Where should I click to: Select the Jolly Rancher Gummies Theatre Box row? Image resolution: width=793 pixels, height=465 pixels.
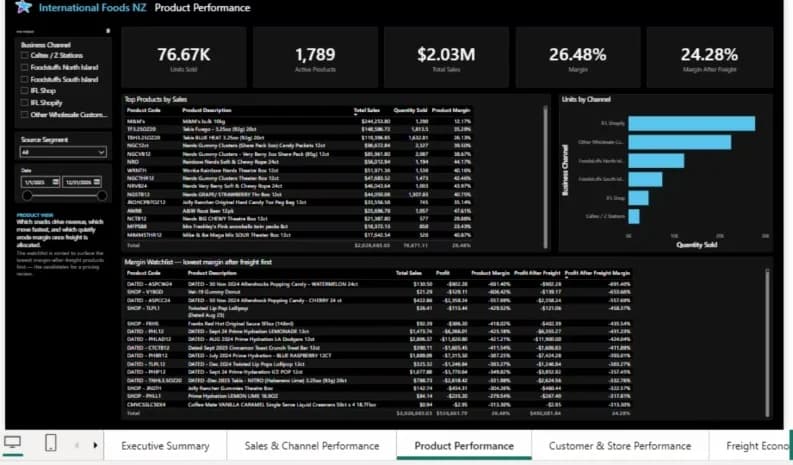coord(378,388)
